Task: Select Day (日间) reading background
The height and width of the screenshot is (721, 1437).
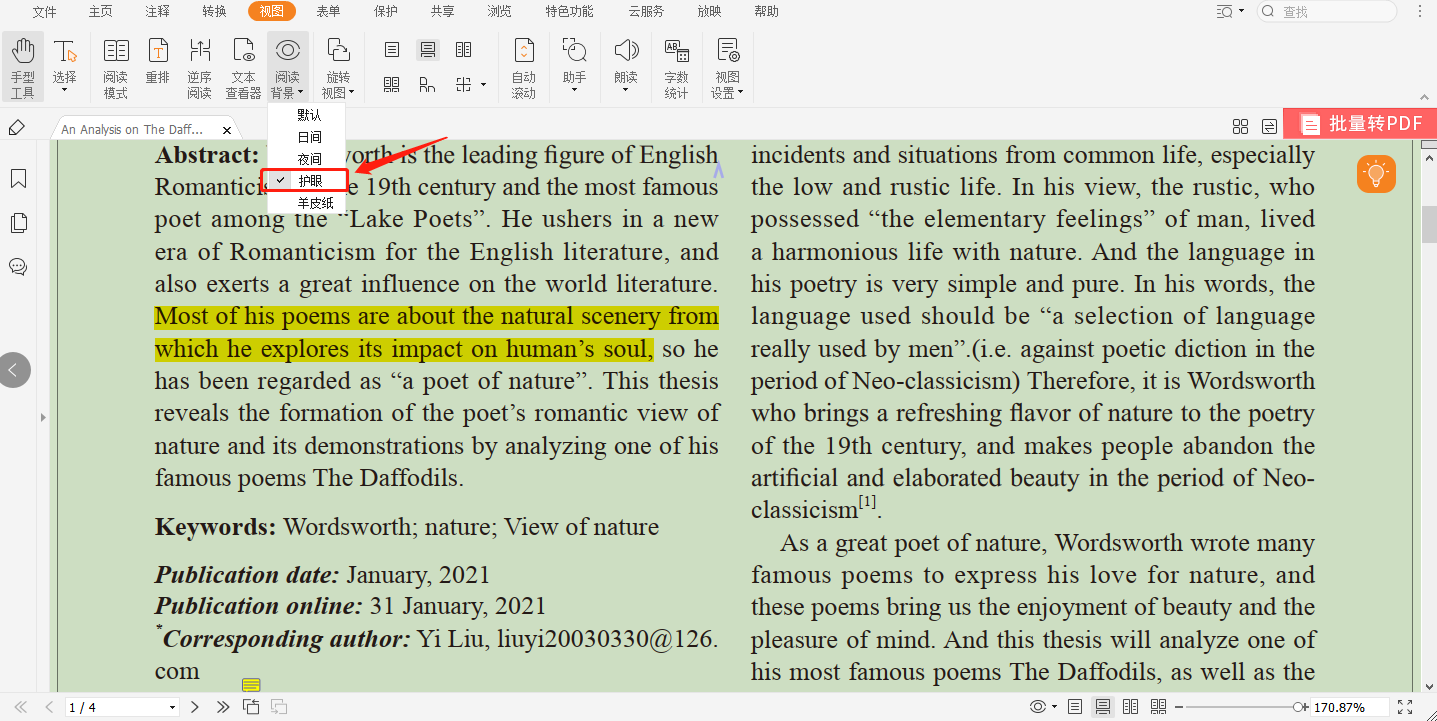Action: pos(310,137)
